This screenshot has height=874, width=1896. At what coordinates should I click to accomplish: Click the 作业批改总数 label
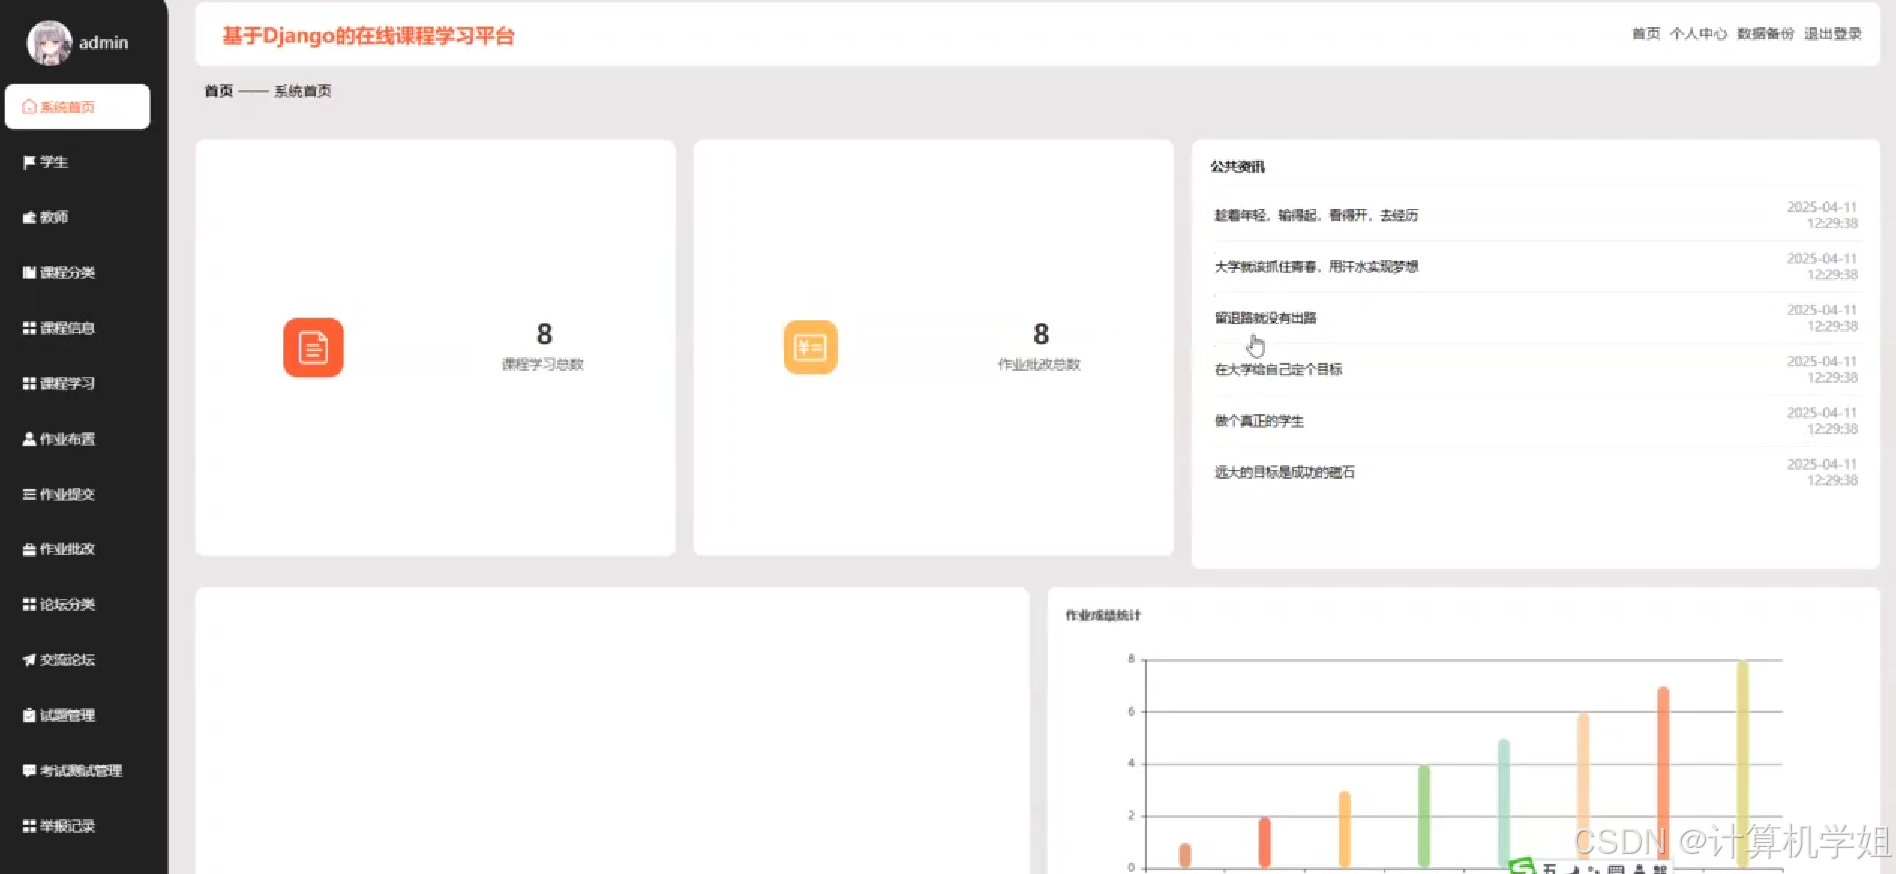1039,365
